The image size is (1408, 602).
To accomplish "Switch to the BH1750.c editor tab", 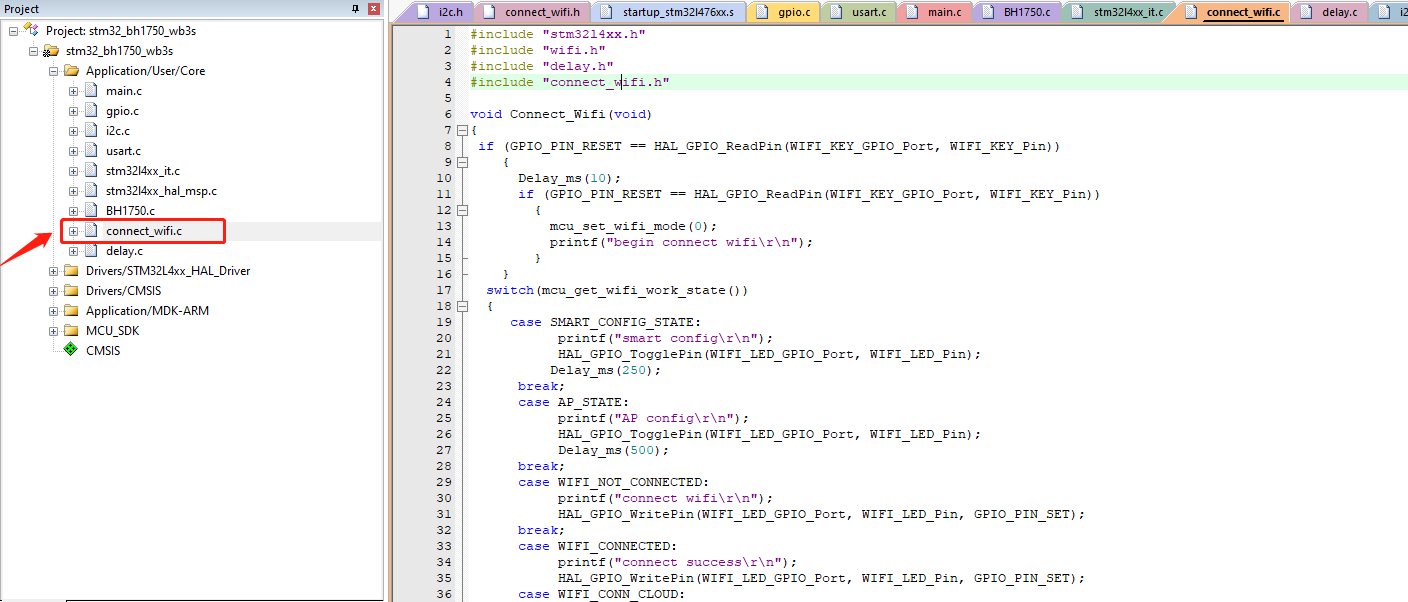I will point(1018,12).
